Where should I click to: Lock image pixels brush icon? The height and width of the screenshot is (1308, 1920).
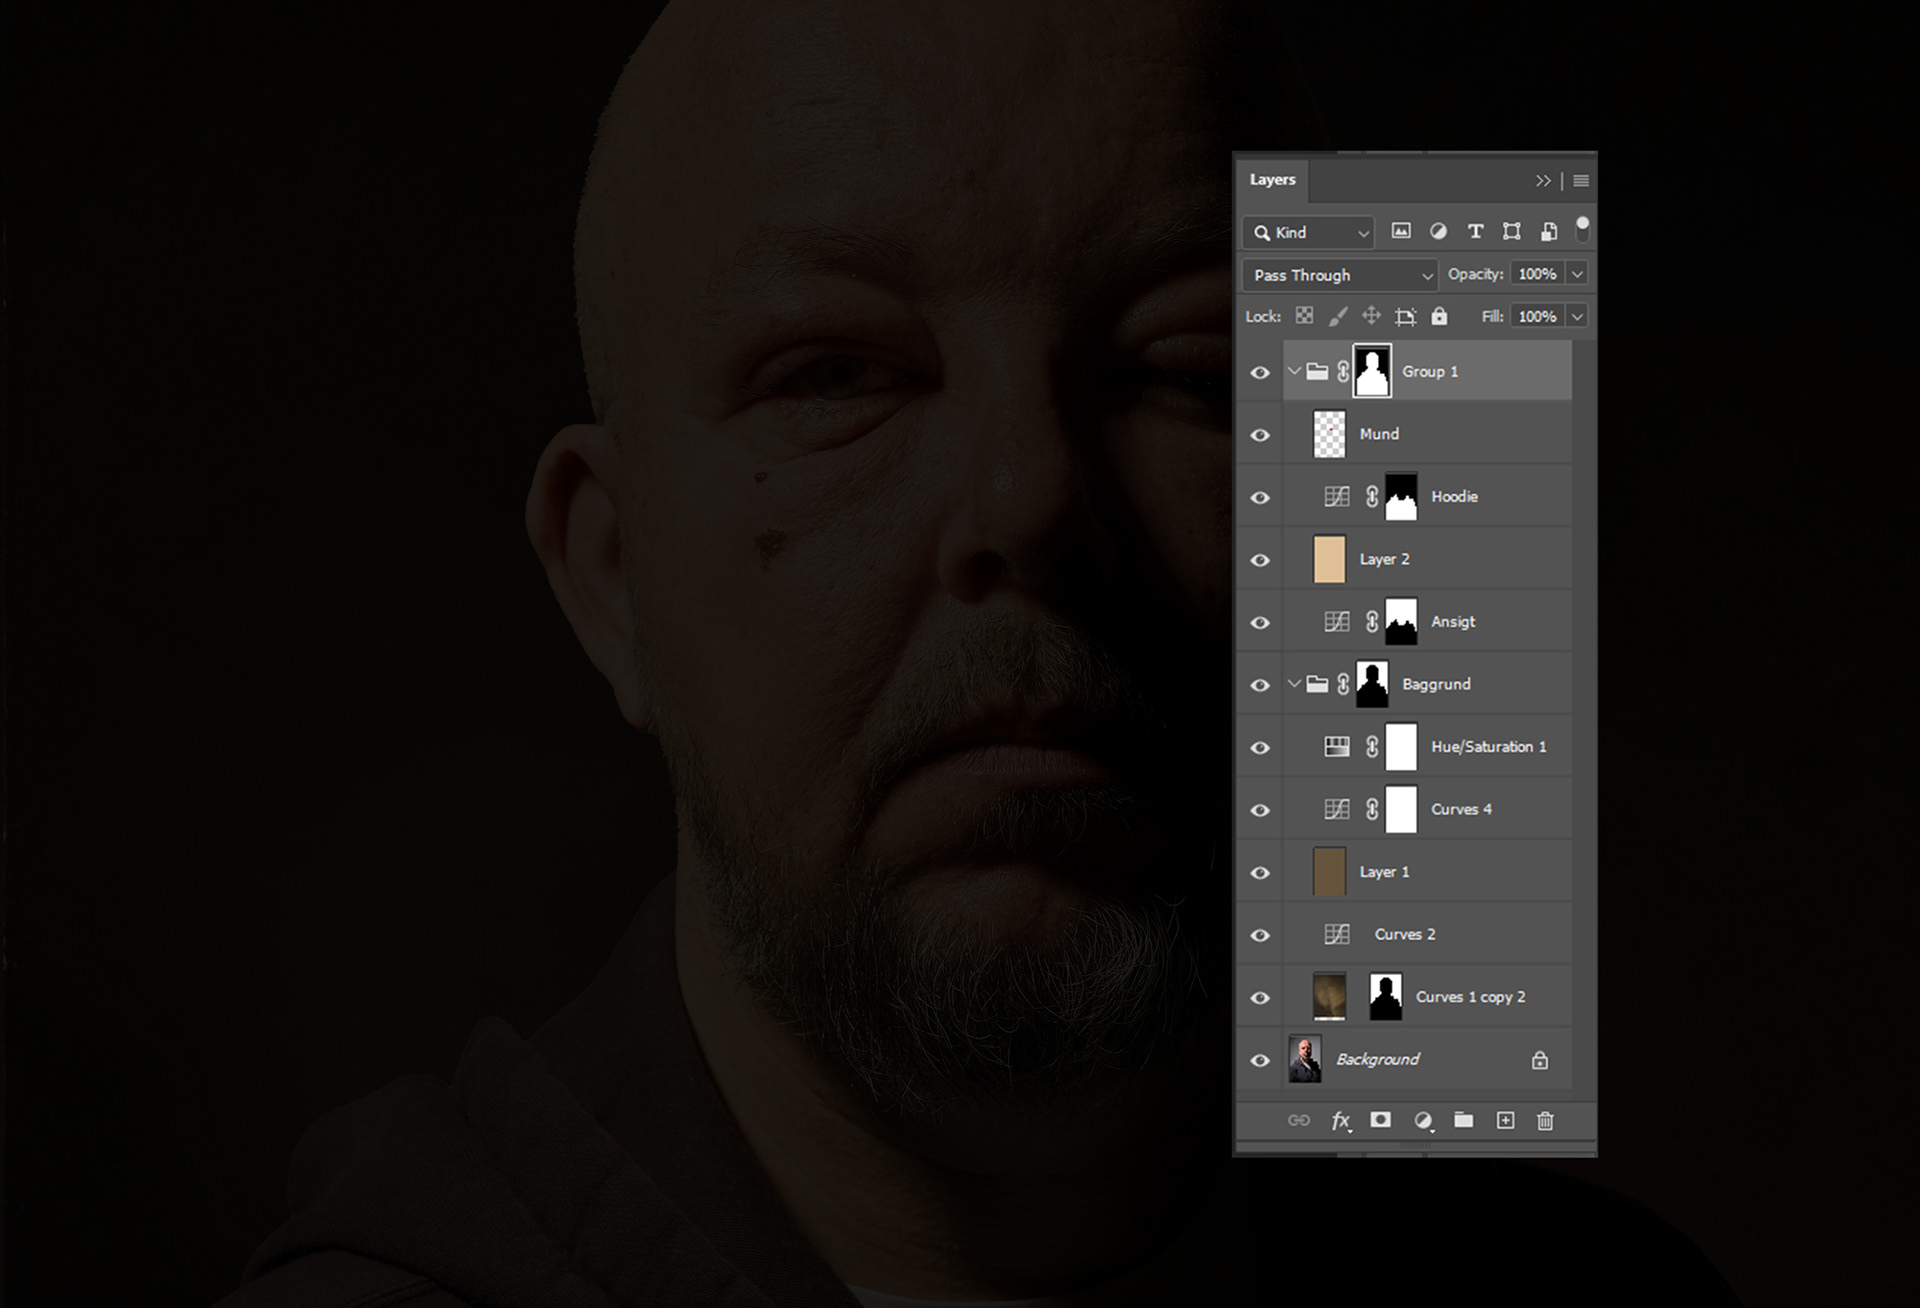(1338, 316)
